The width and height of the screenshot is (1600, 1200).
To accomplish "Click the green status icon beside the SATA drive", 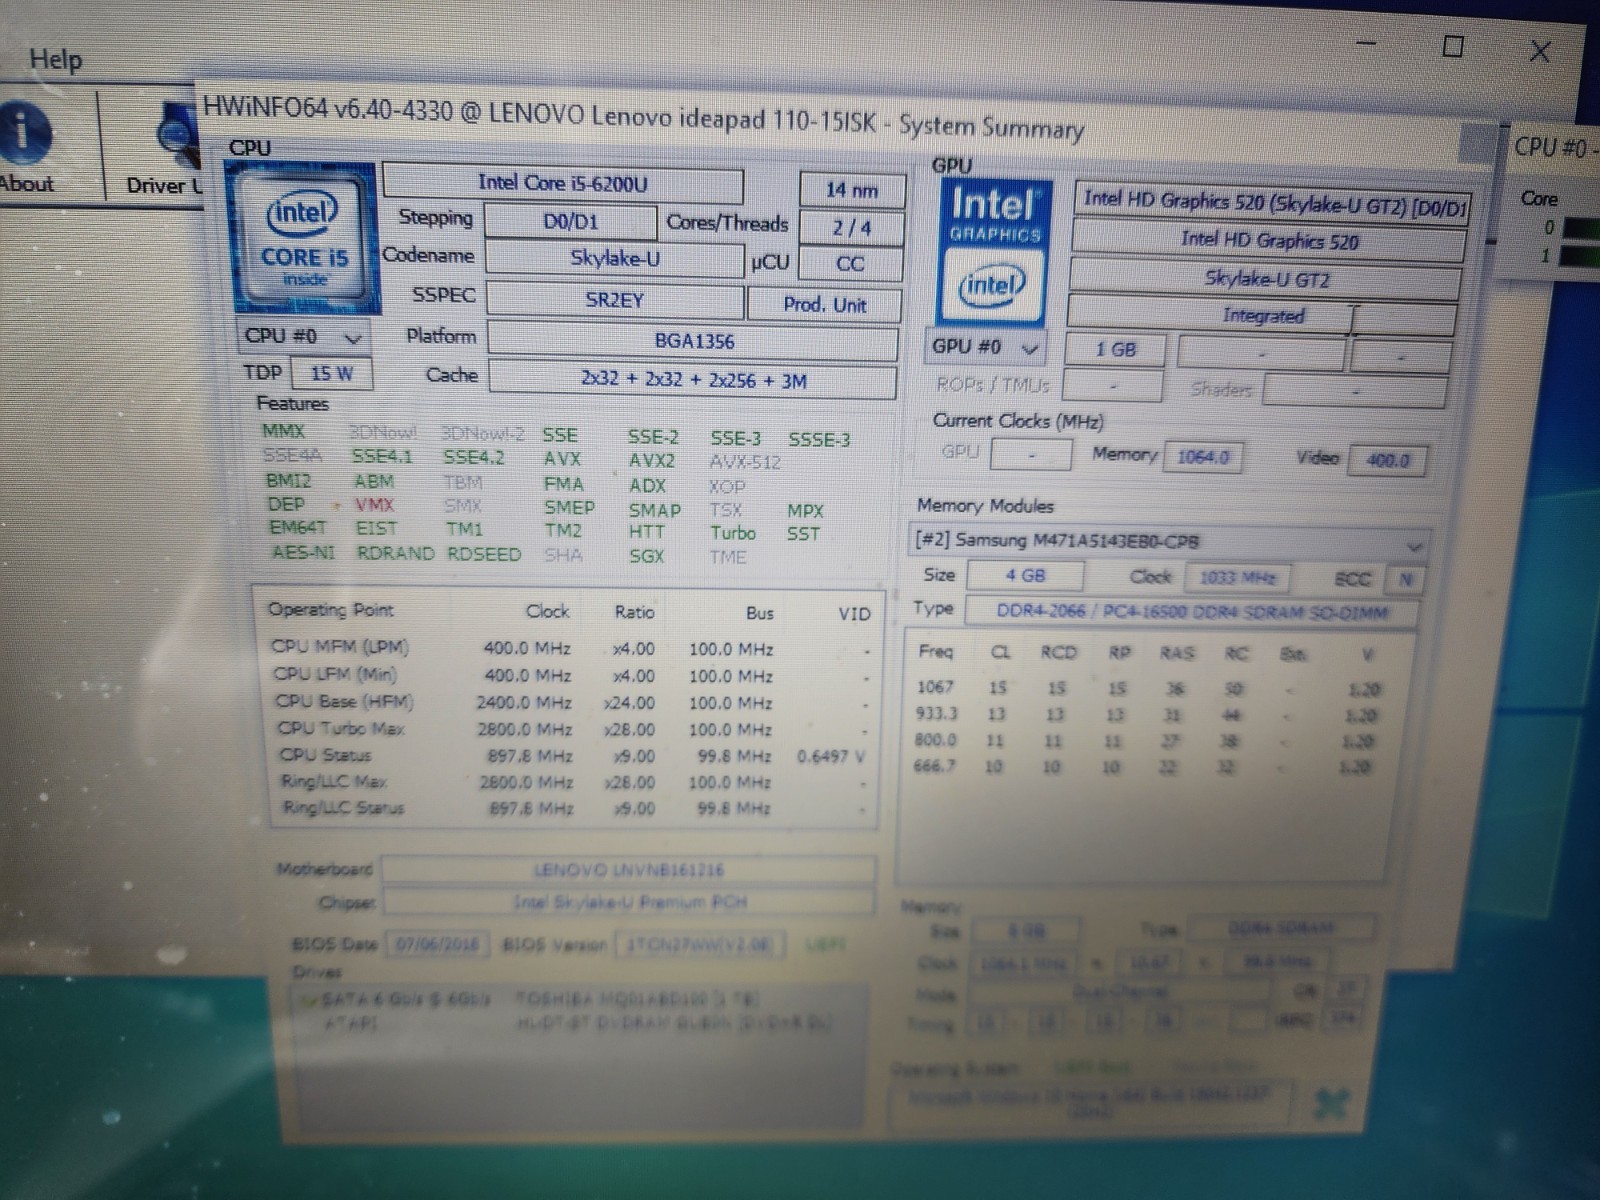I will tap(309, 998).
